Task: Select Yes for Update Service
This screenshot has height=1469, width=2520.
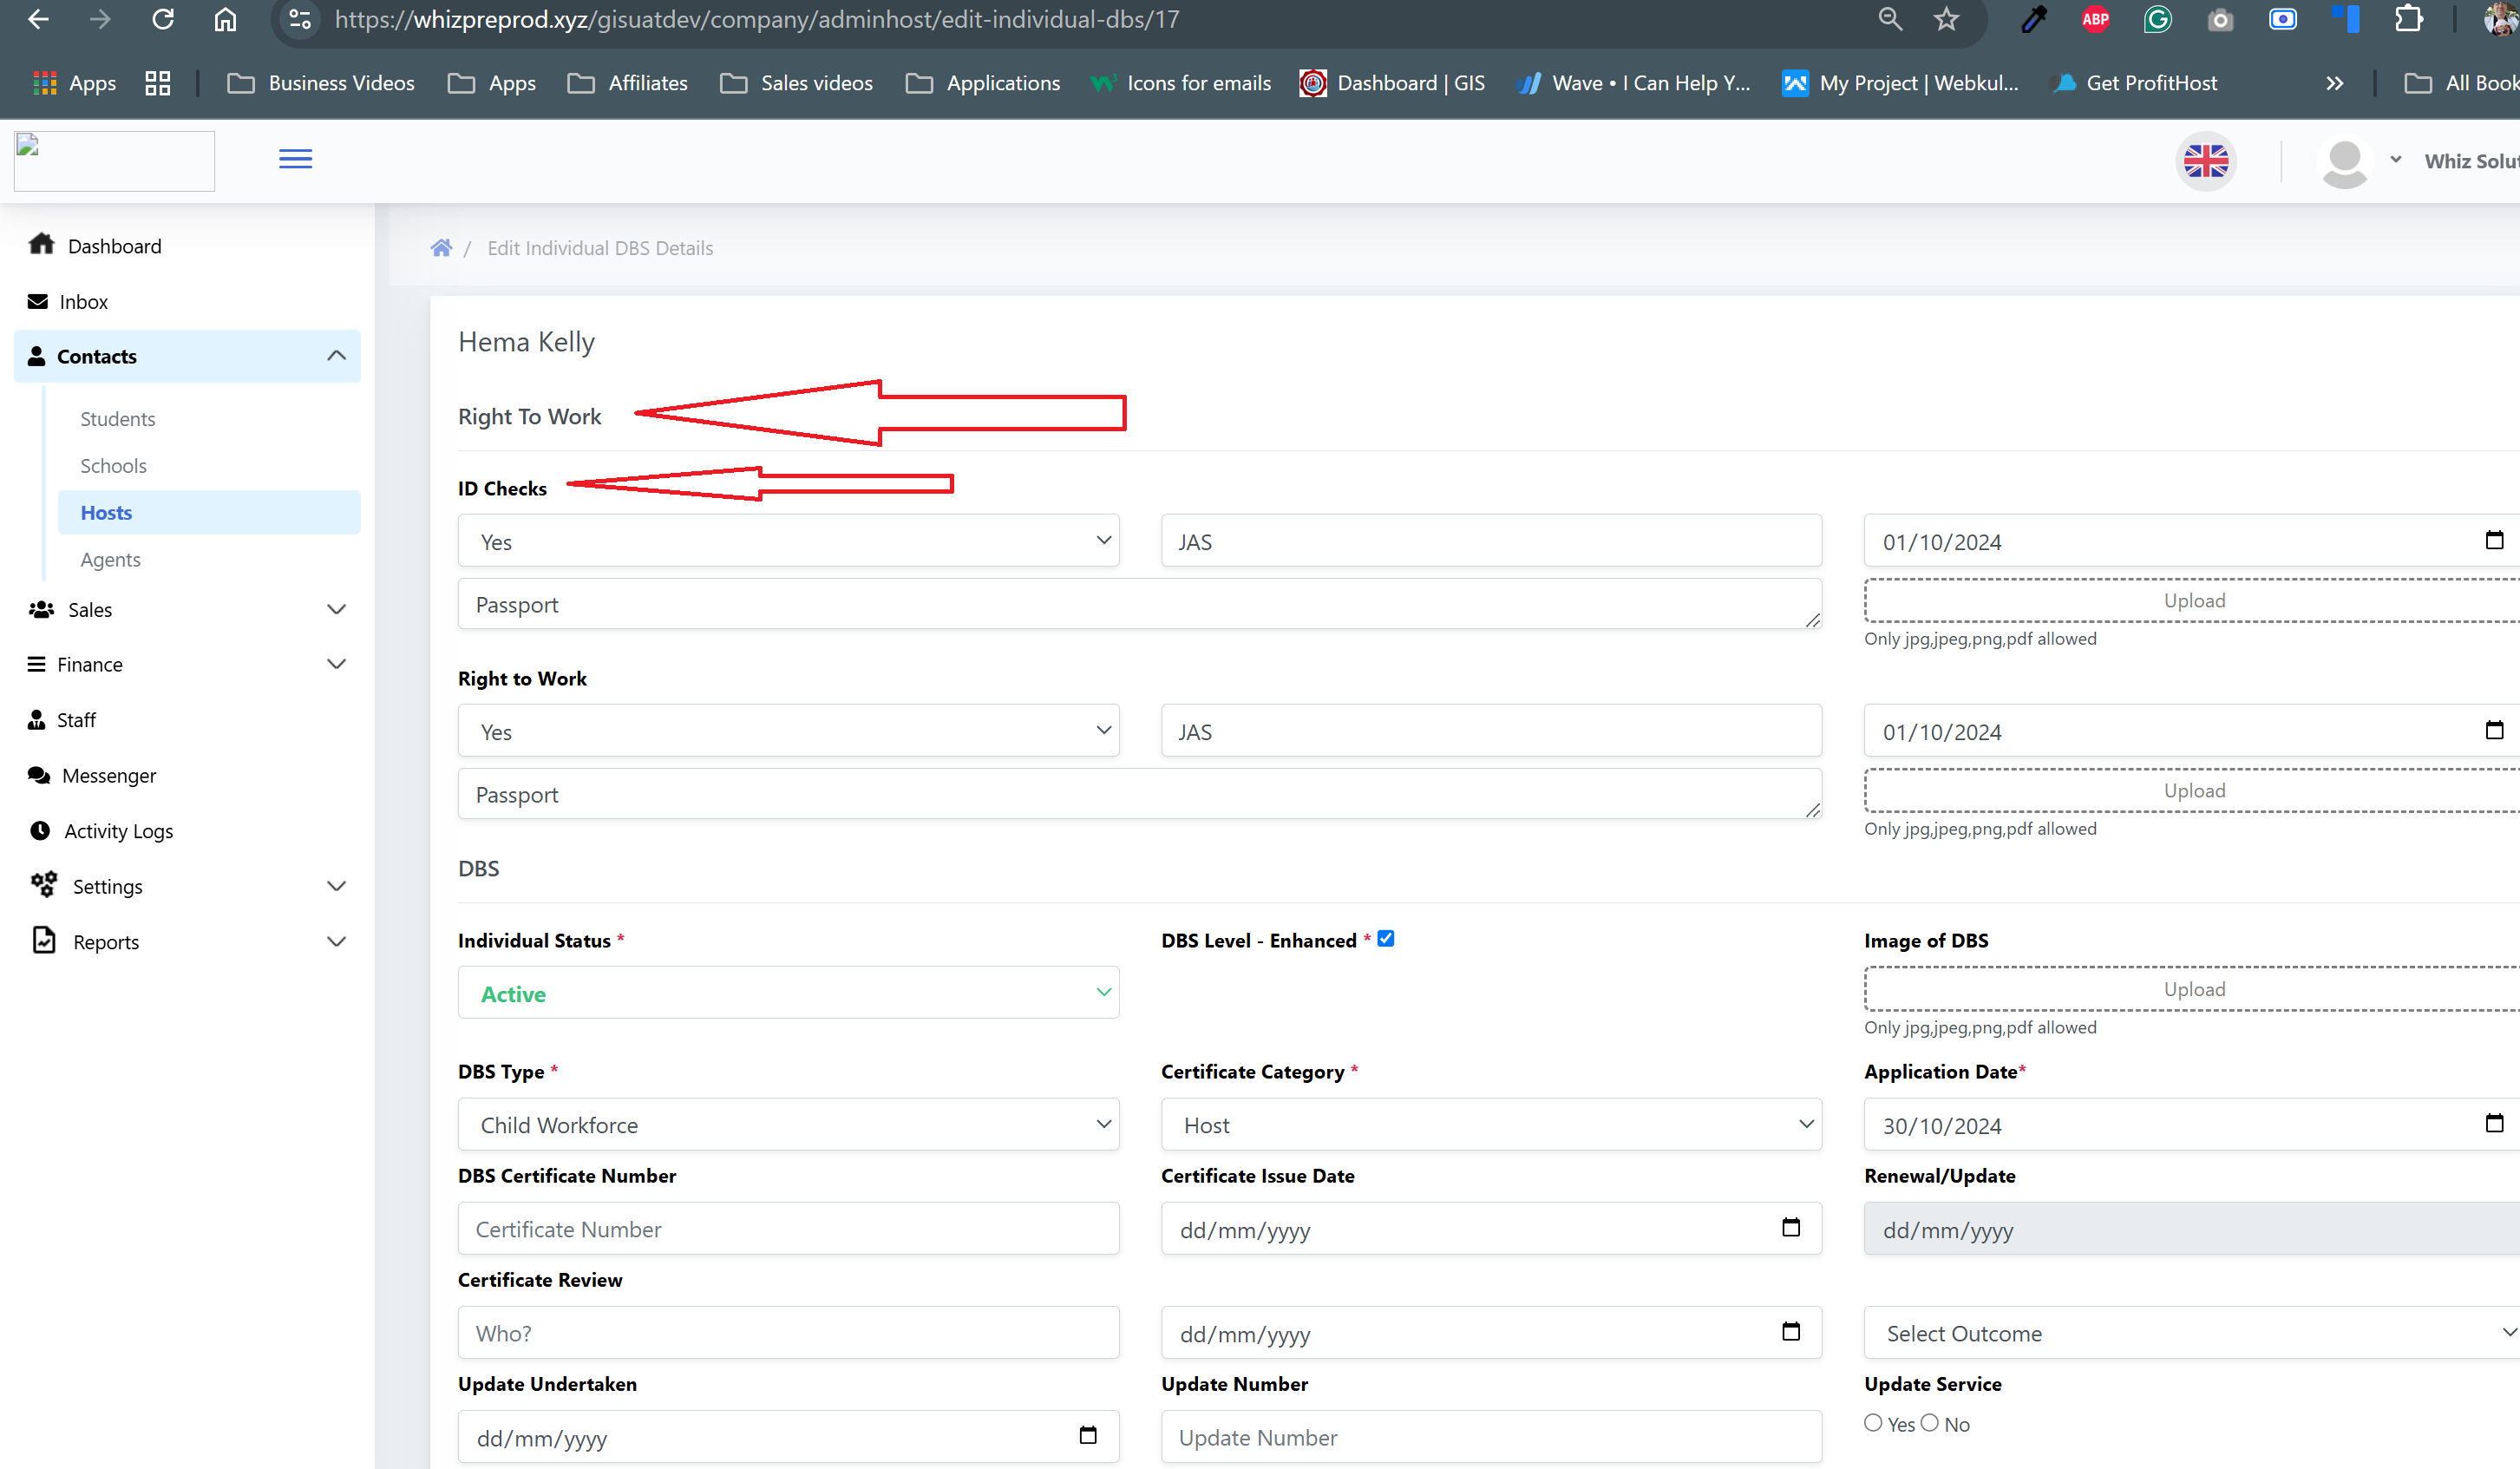Action: click(1873, 1422)
